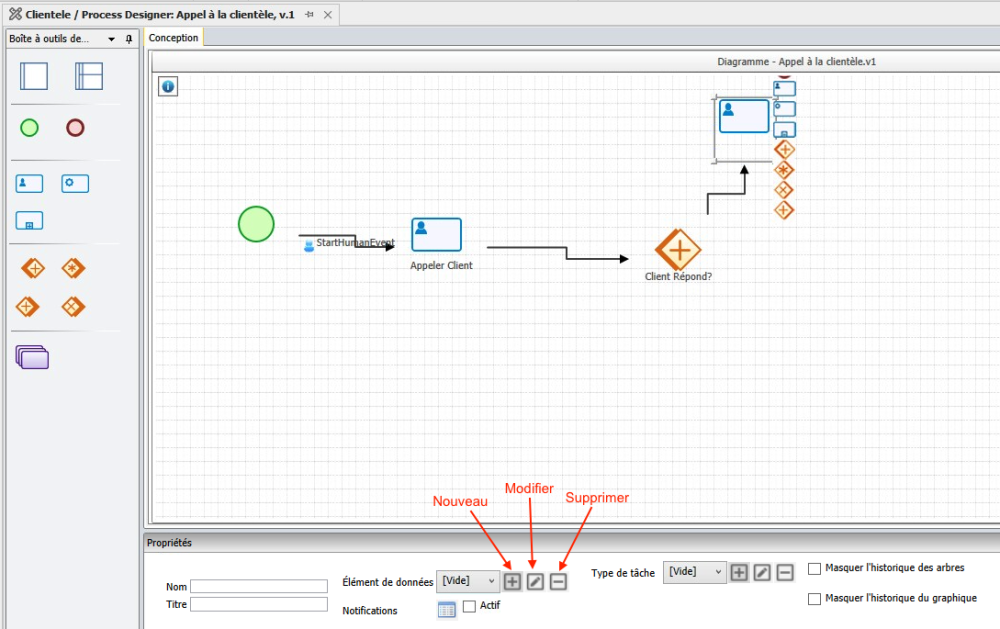The height and width of the screenshot is (629, 1000).
Task: Pick the red End event toolbox icon
Action: click(75, 128)
